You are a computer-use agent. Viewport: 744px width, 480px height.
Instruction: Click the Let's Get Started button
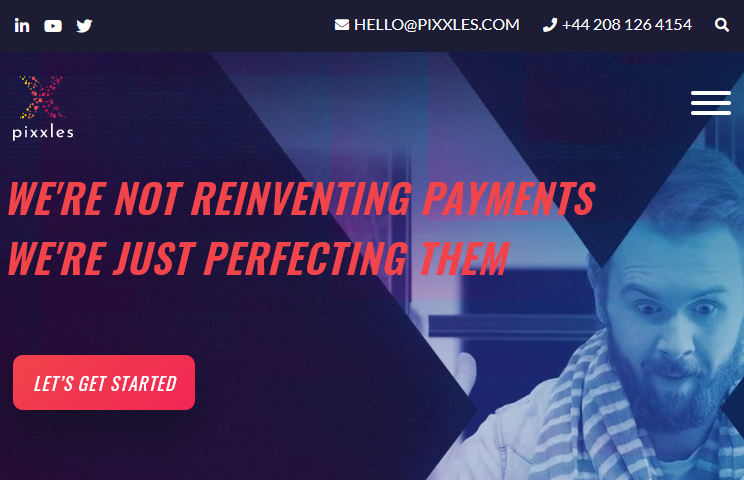tap(104, 382)
